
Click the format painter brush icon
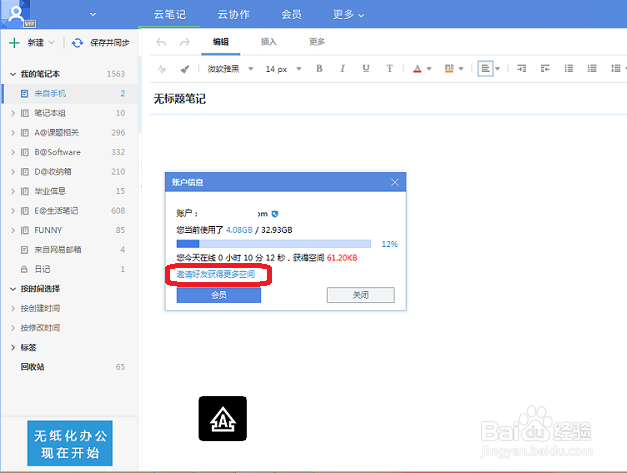click(x=184, y=69)
